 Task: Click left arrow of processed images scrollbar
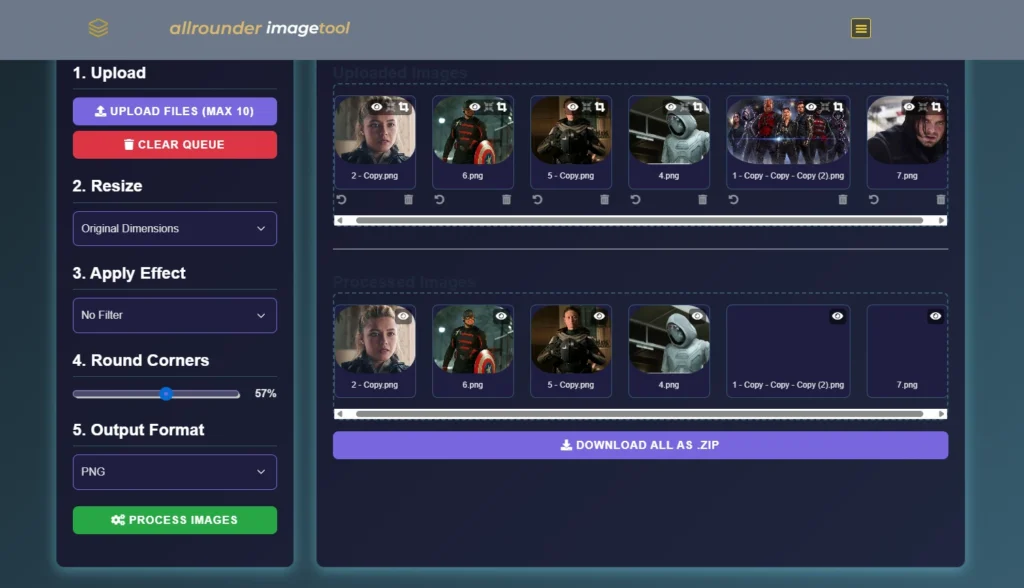coord(339,414)
